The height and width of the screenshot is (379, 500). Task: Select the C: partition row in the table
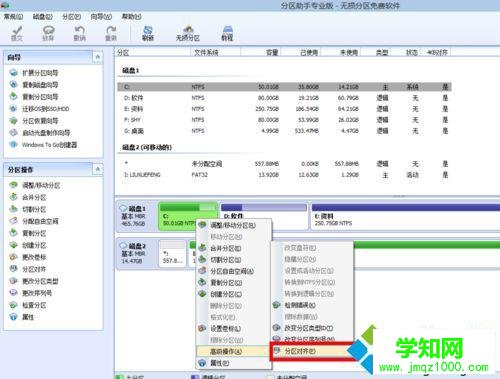coord(284,87)
